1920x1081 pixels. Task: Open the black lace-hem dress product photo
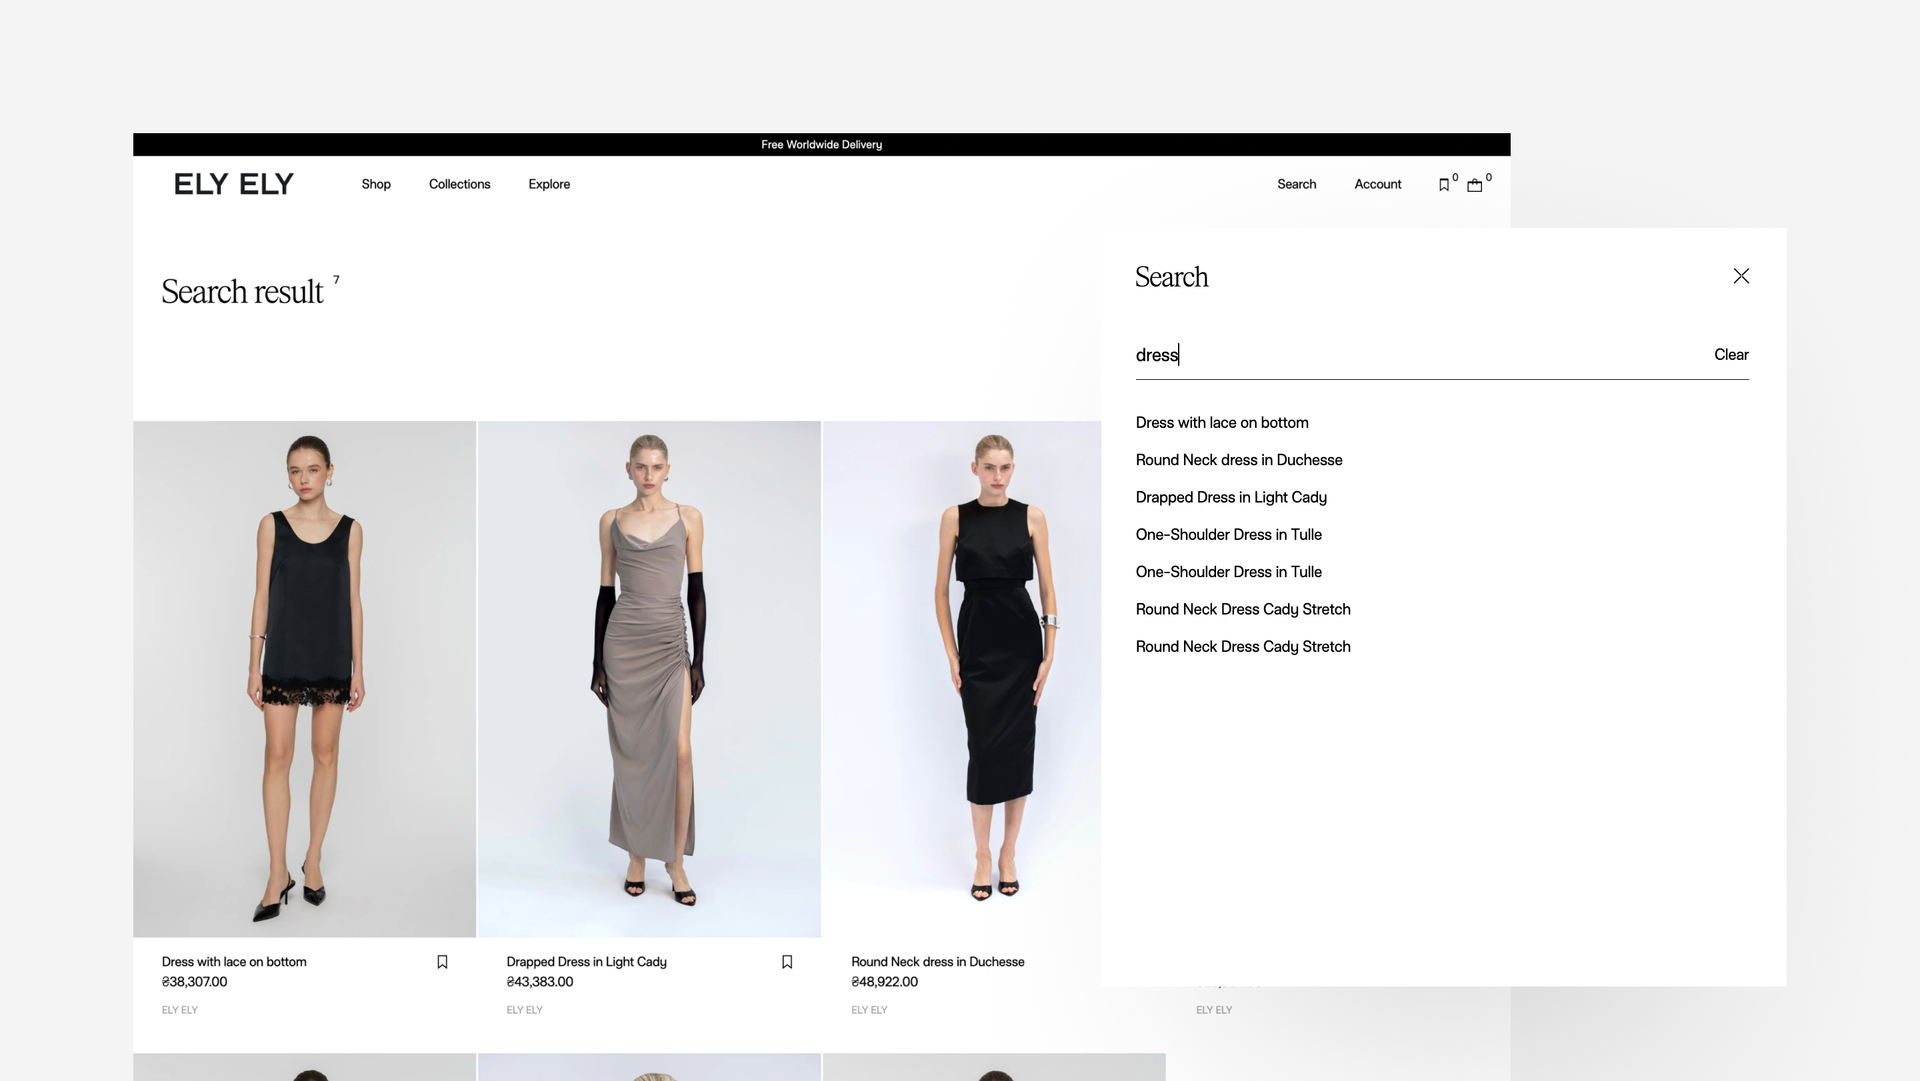[305, 679]
